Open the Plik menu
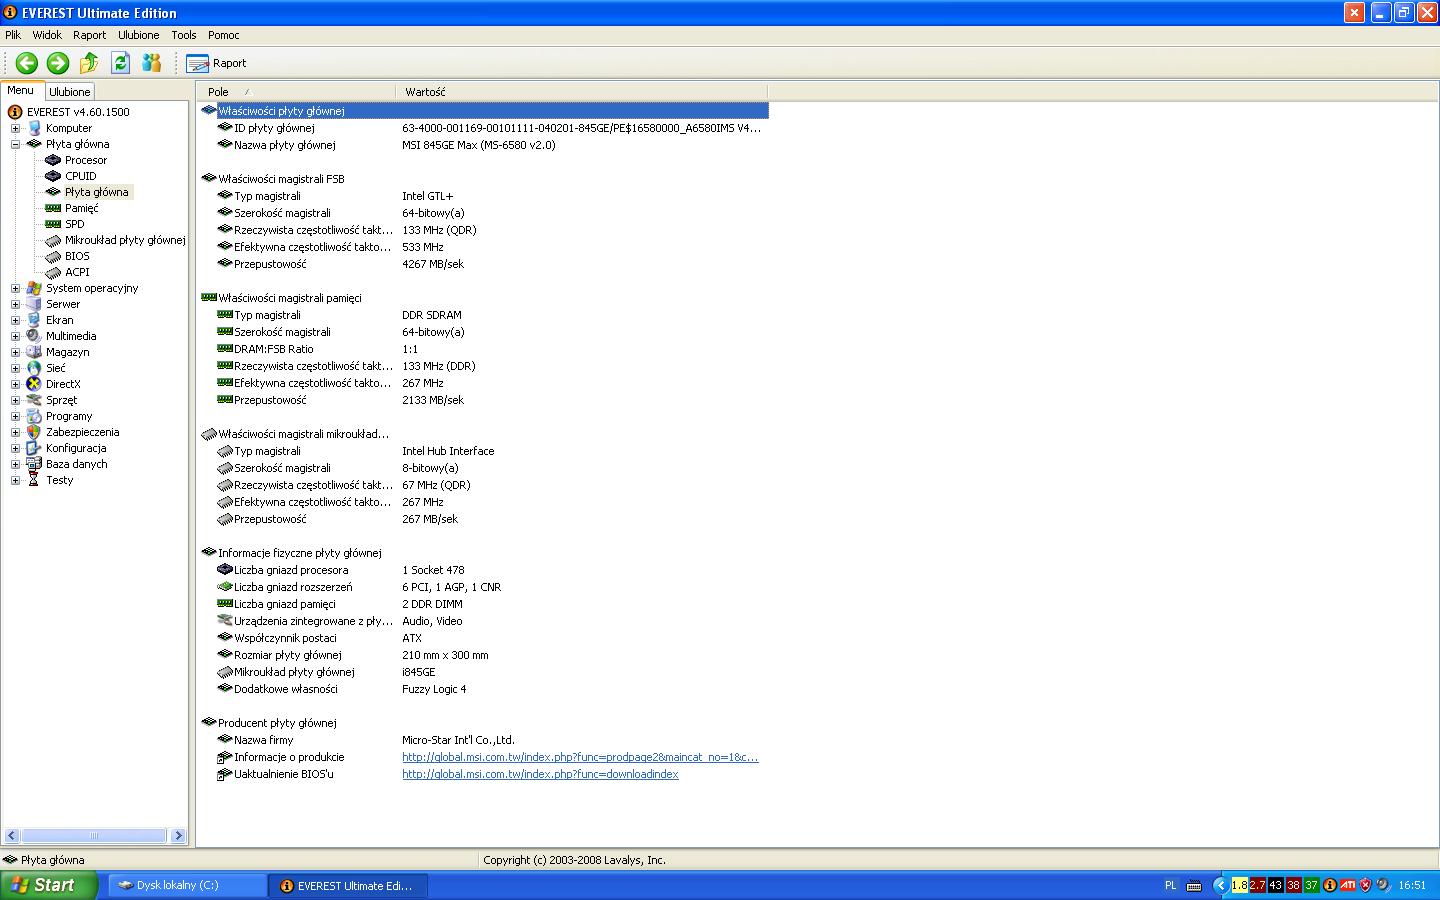This screenshot has height=900, width=1440. click(x=13, y=35)
